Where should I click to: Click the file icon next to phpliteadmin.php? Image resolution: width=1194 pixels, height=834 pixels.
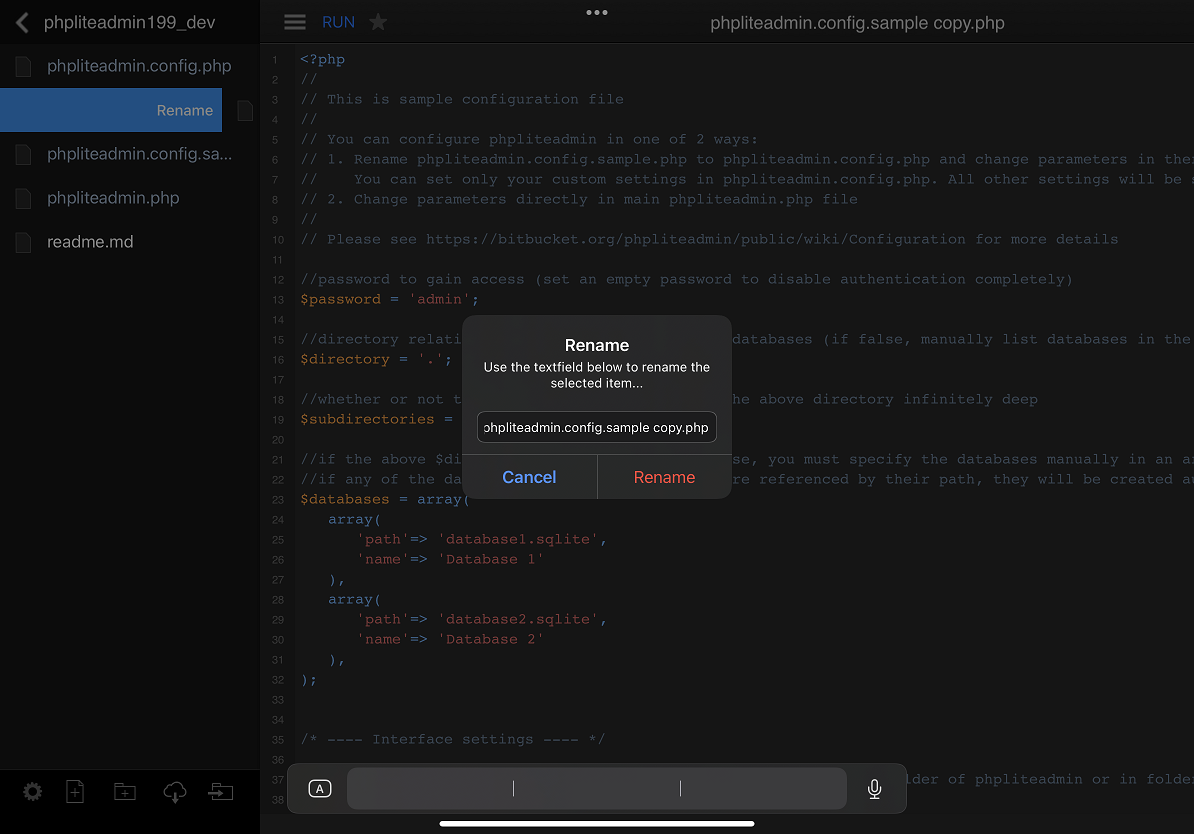tap(24, 198)
